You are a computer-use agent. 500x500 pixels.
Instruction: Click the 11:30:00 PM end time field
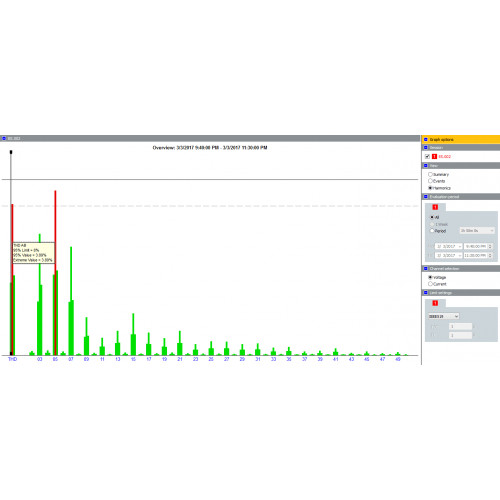point(476,255)
